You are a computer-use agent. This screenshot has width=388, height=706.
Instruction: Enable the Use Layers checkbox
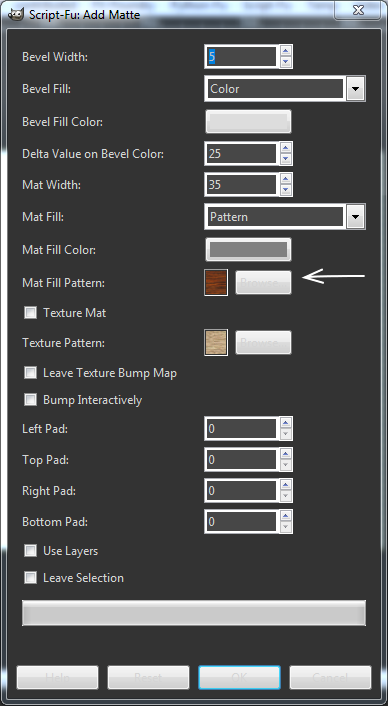click(30, 551)
